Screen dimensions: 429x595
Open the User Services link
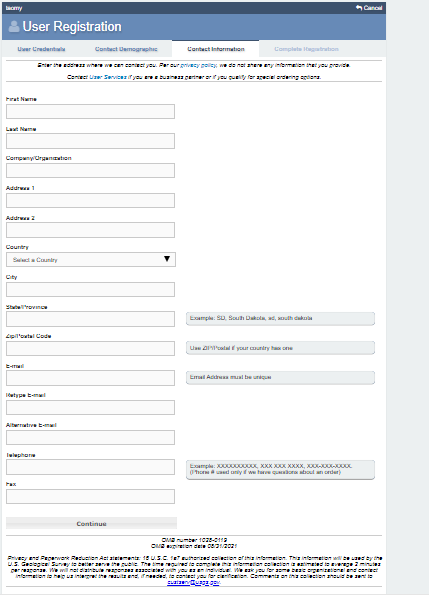pyautogui.click(x=108, y=77)
